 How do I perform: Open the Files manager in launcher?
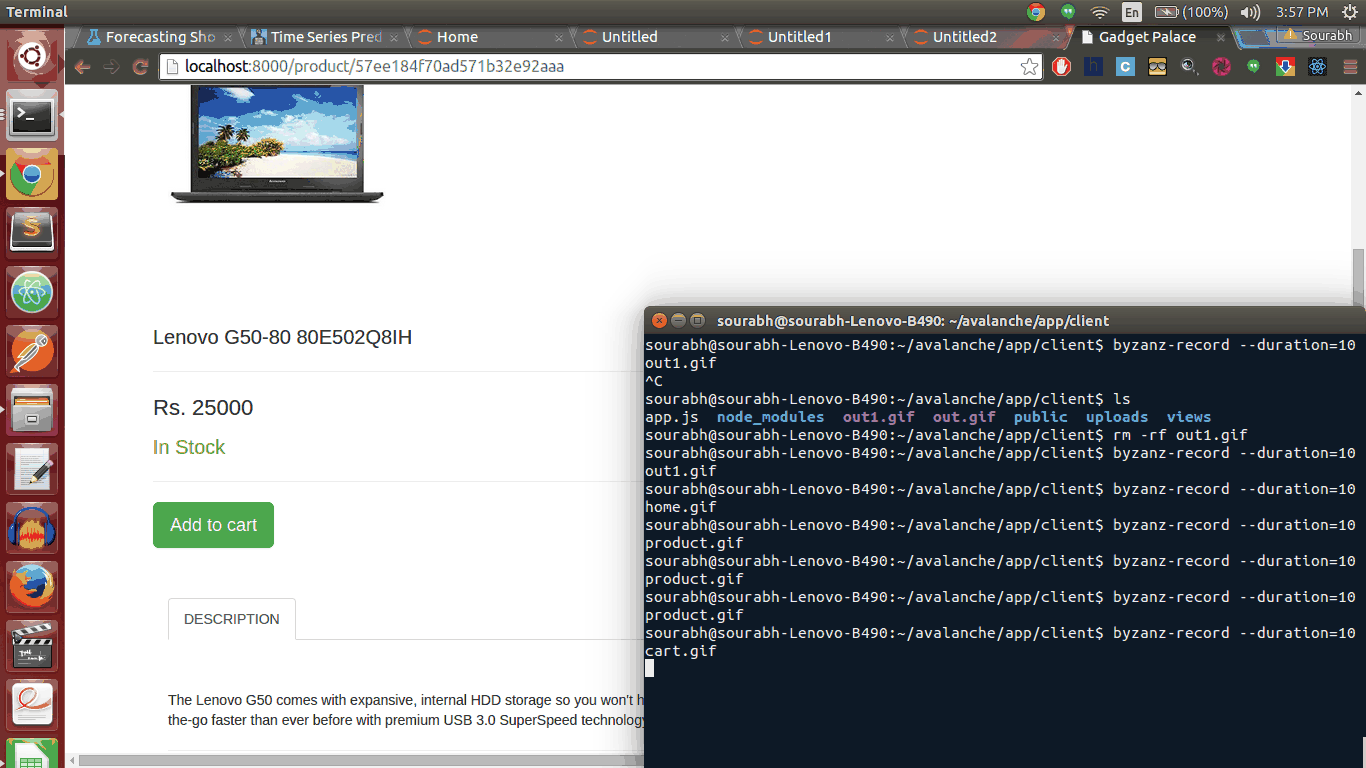point(33,411)
